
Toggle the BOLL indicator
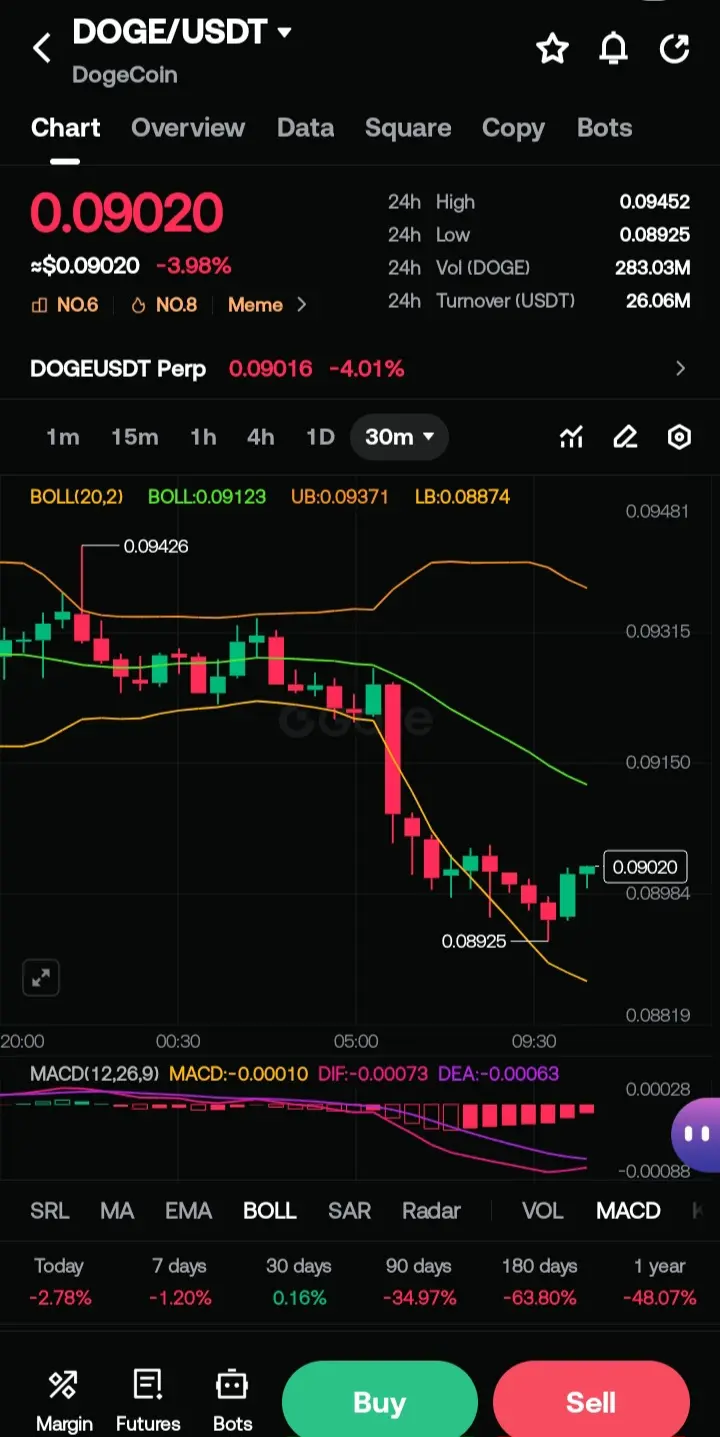270,1211
